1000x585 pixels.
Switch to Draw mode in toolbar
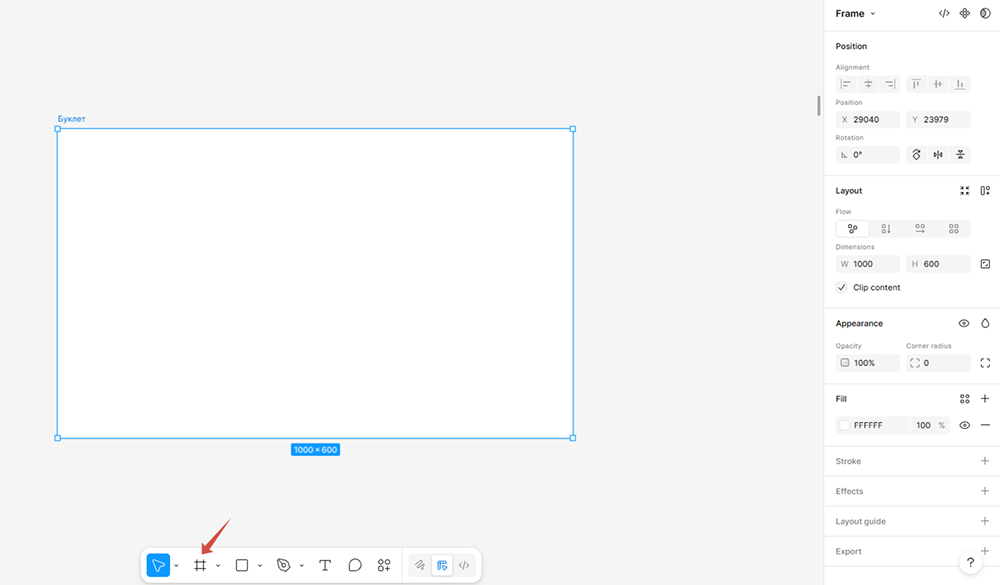pyautogui.click(x=419, y=565)
